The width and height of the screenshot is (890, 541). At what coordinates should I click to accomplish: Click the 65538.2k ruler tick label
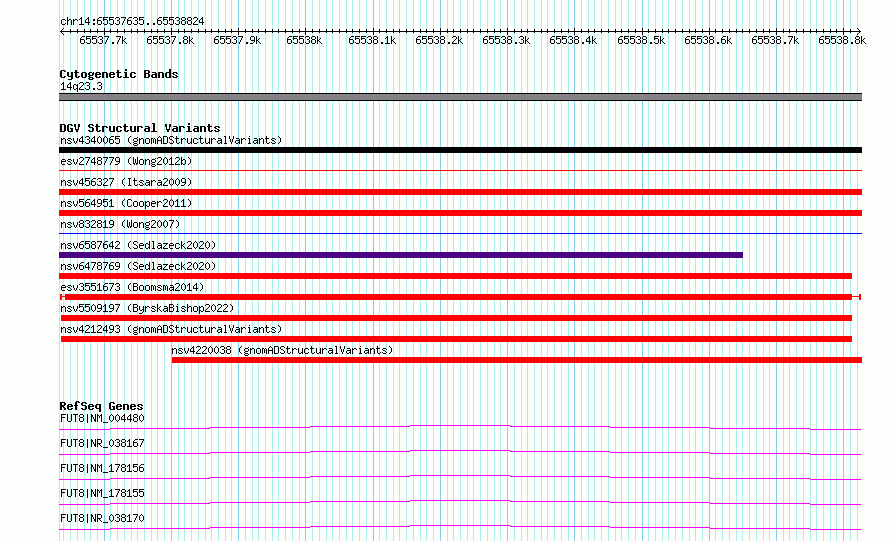pyautogui.click(x=439, y=41)
